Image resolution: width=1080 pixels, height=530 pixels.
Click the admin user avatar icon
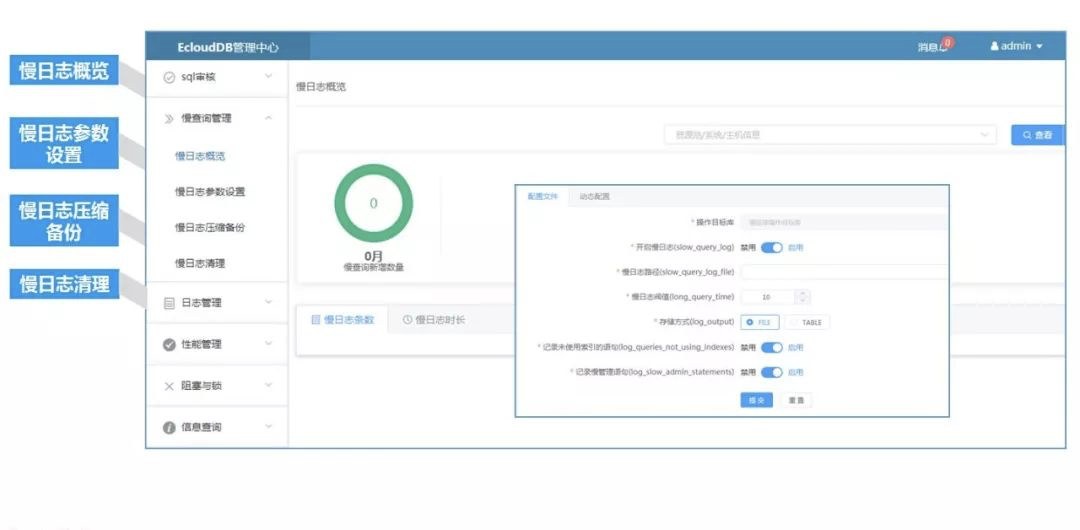point(995,46)
